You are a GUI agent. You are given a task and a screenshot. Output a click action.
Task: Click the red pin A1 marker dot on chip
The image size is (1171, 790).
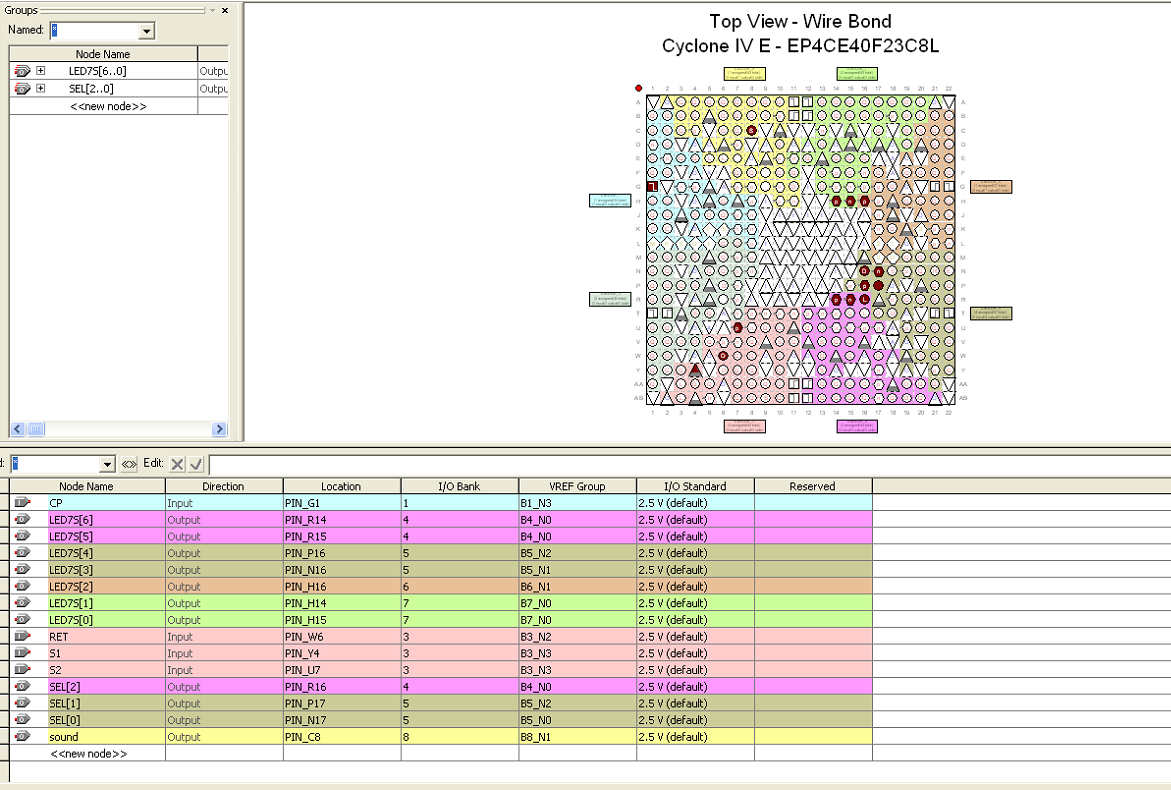(x=639, y=88)
